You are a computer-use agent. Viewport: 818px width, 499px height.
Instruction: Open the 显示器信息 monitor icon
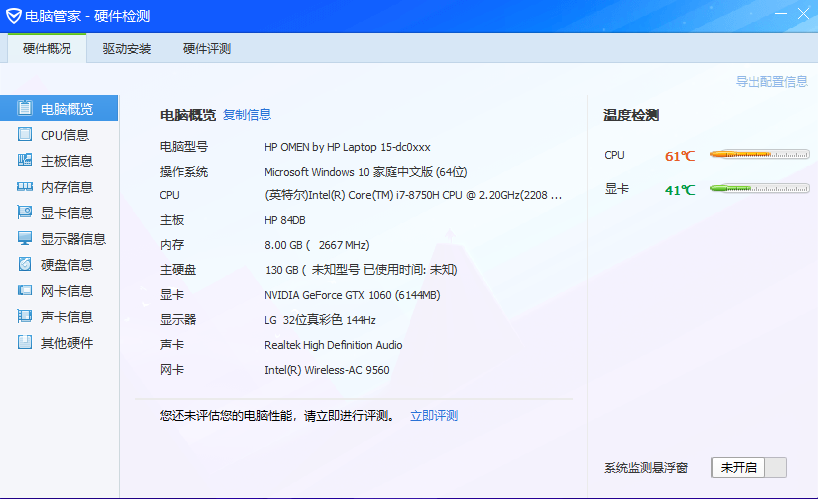(x=25, y=239)
